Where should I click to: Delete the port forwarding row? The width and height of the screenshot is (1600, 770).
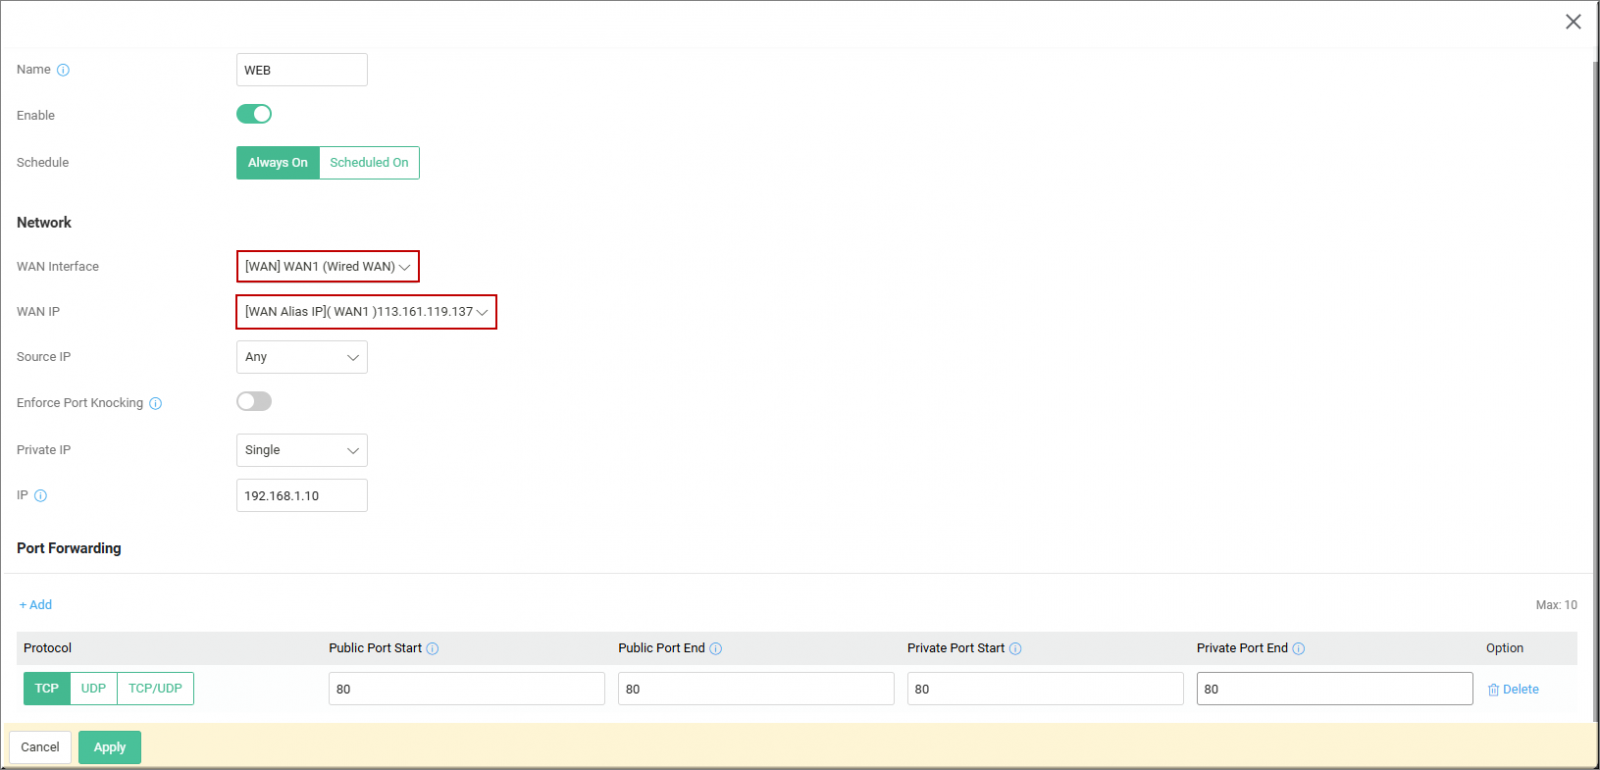pyautogui.click(x=1513, y=690)
